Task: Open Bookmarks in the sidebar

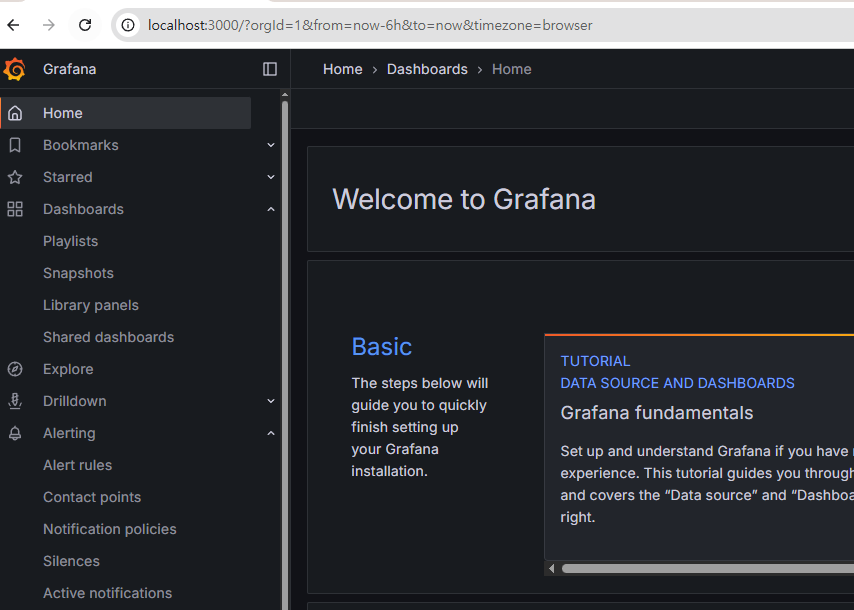Action: click(81, 145)
